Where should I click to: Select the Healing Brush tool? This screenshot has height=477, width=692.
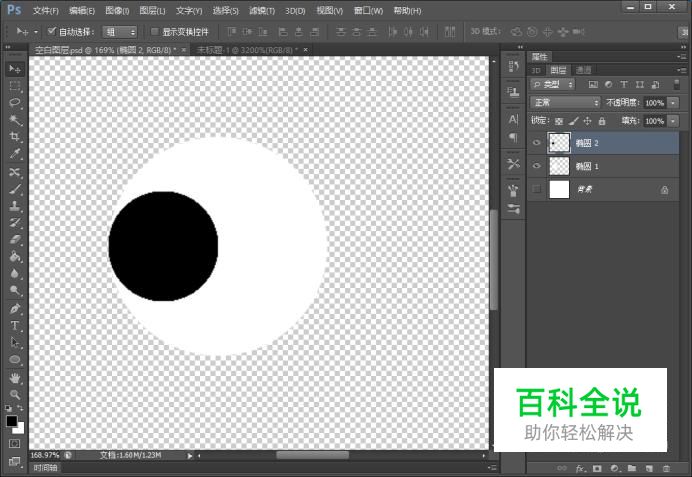(15, 172)
